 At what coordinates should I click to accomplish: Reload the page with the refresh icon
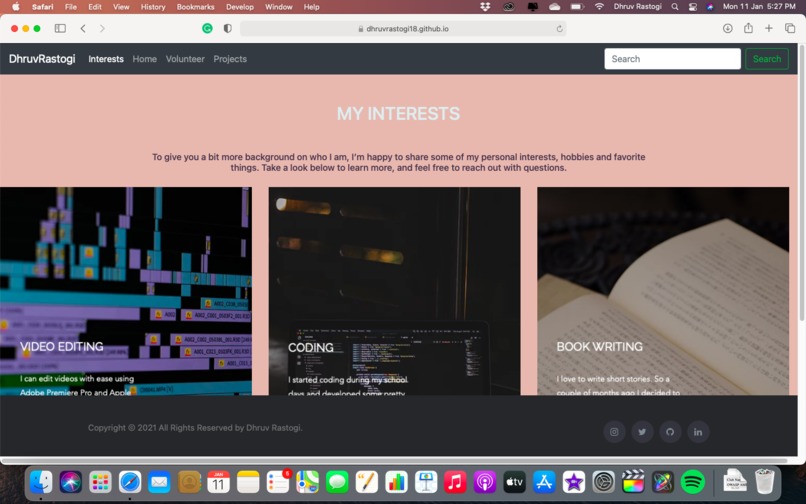click(559, 29)
